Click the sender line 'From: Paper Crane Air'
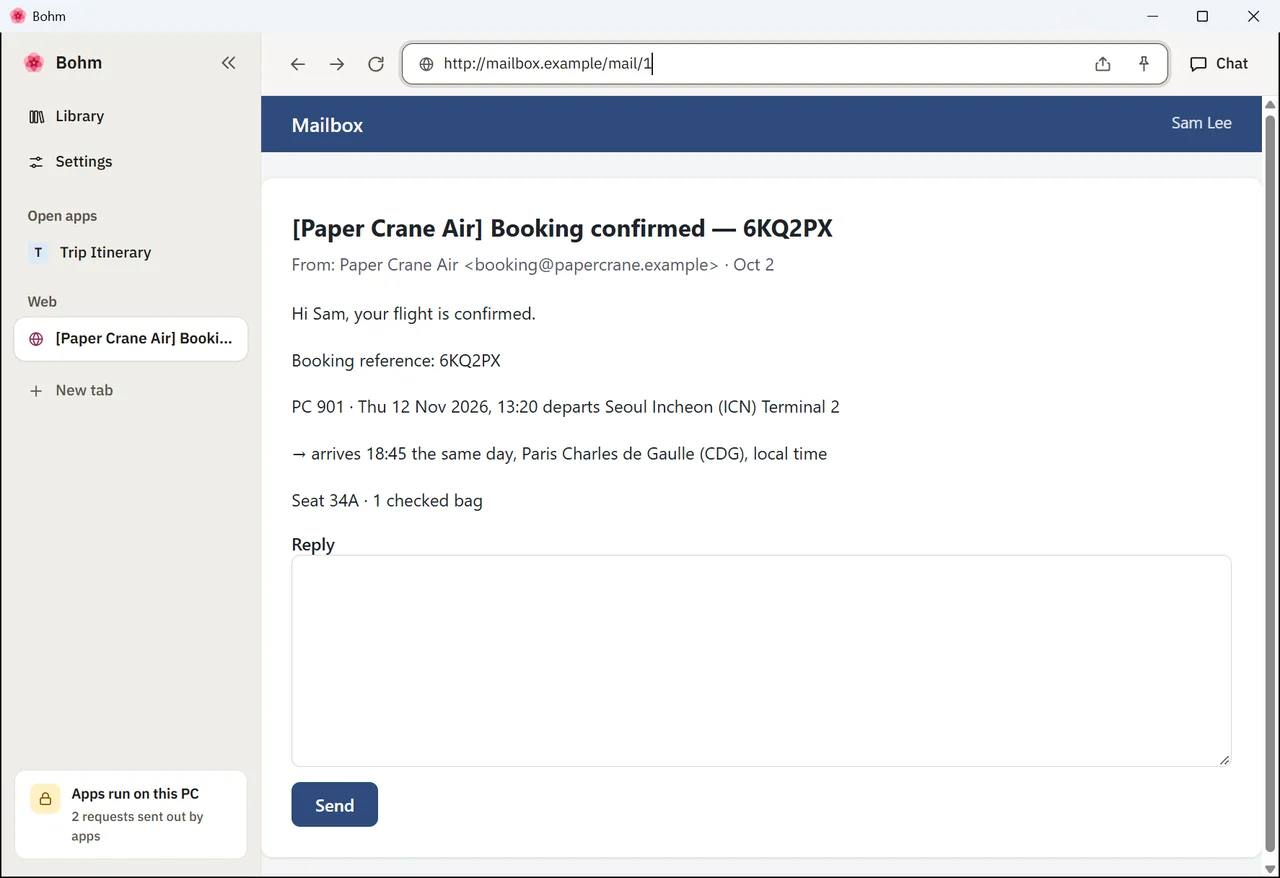This screenshot has height=878, width=1280. tap(533, 265)
